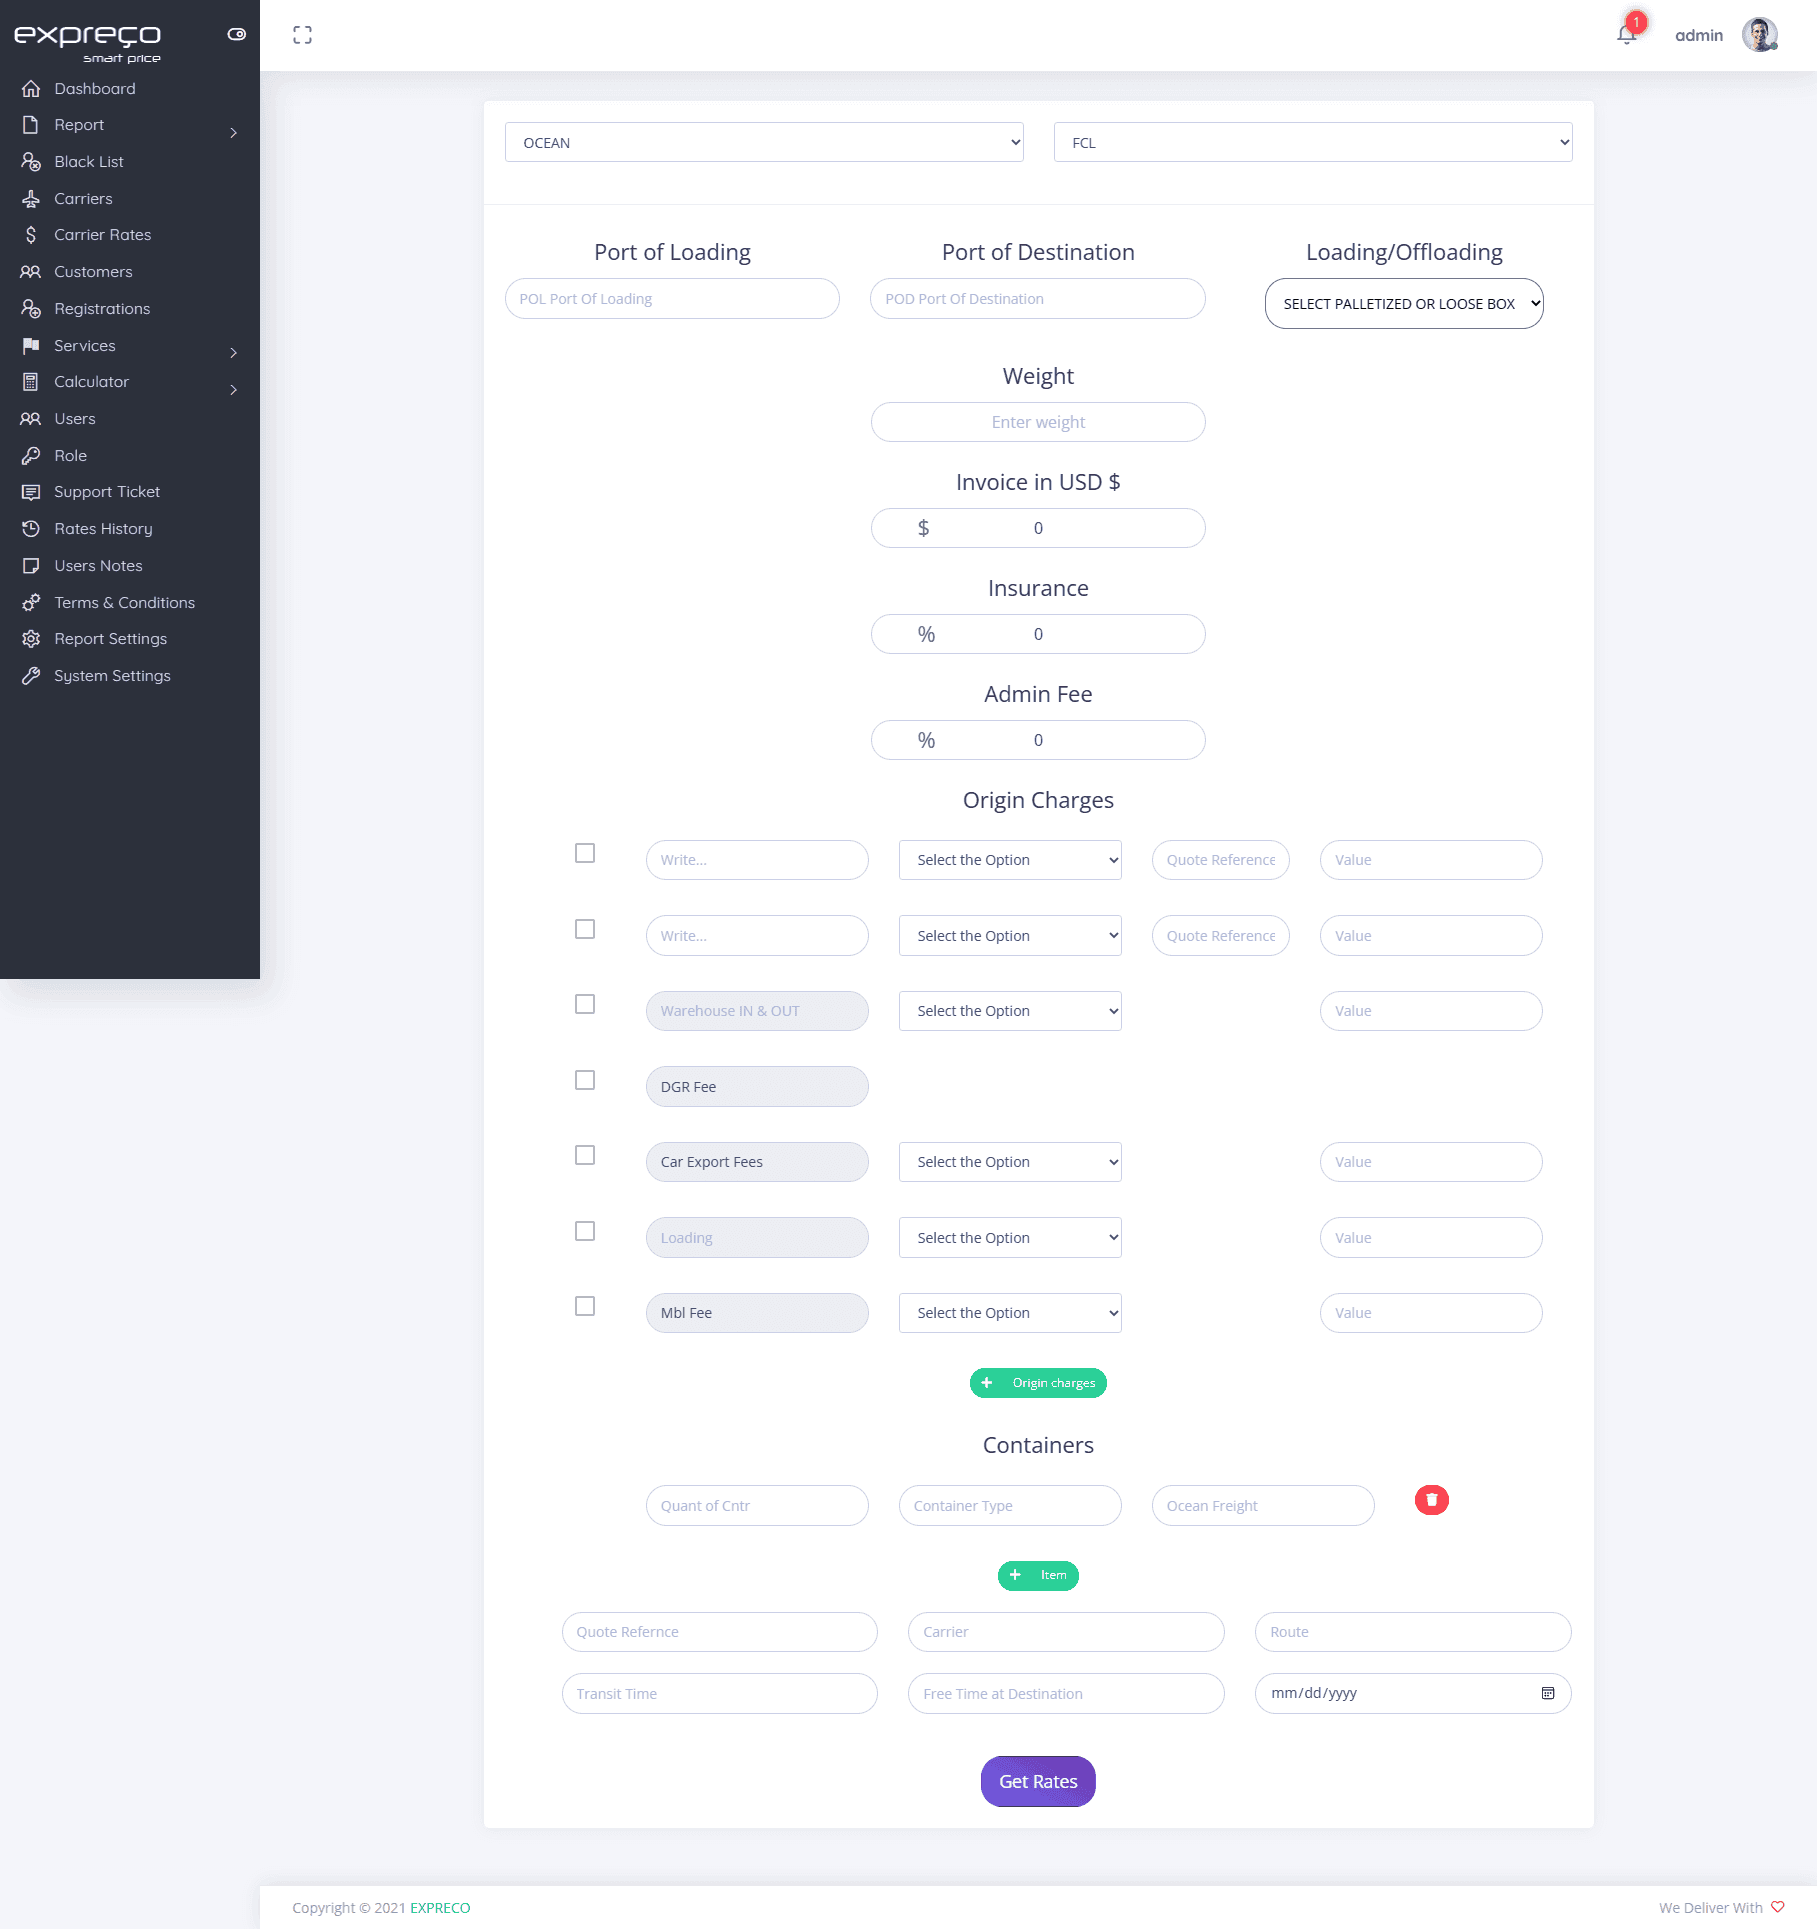Open Select Palletized or Loose Box dropdown
This screenshot has height=1929, width=1817.
click(1404, 303)
